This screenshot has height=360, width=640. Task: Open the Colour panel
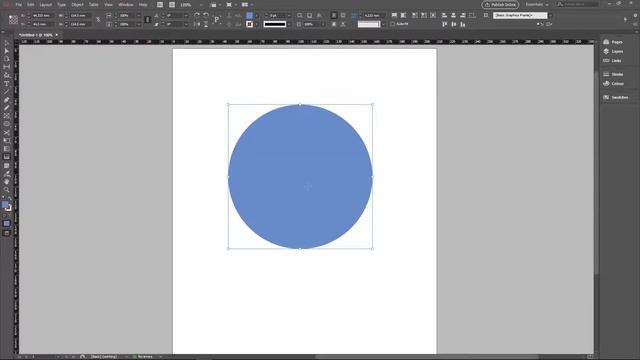point(613,84)
